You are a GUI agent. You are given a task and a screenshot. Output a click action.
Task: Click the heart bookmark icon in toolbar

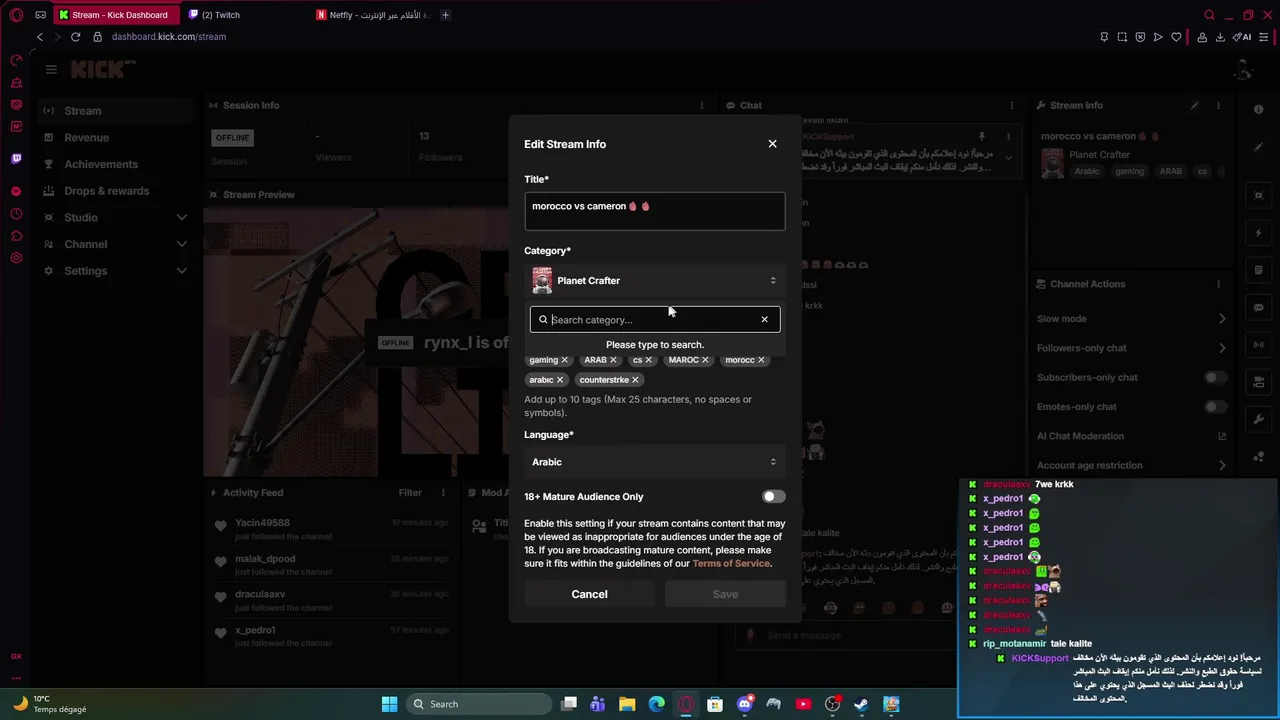1176,37
